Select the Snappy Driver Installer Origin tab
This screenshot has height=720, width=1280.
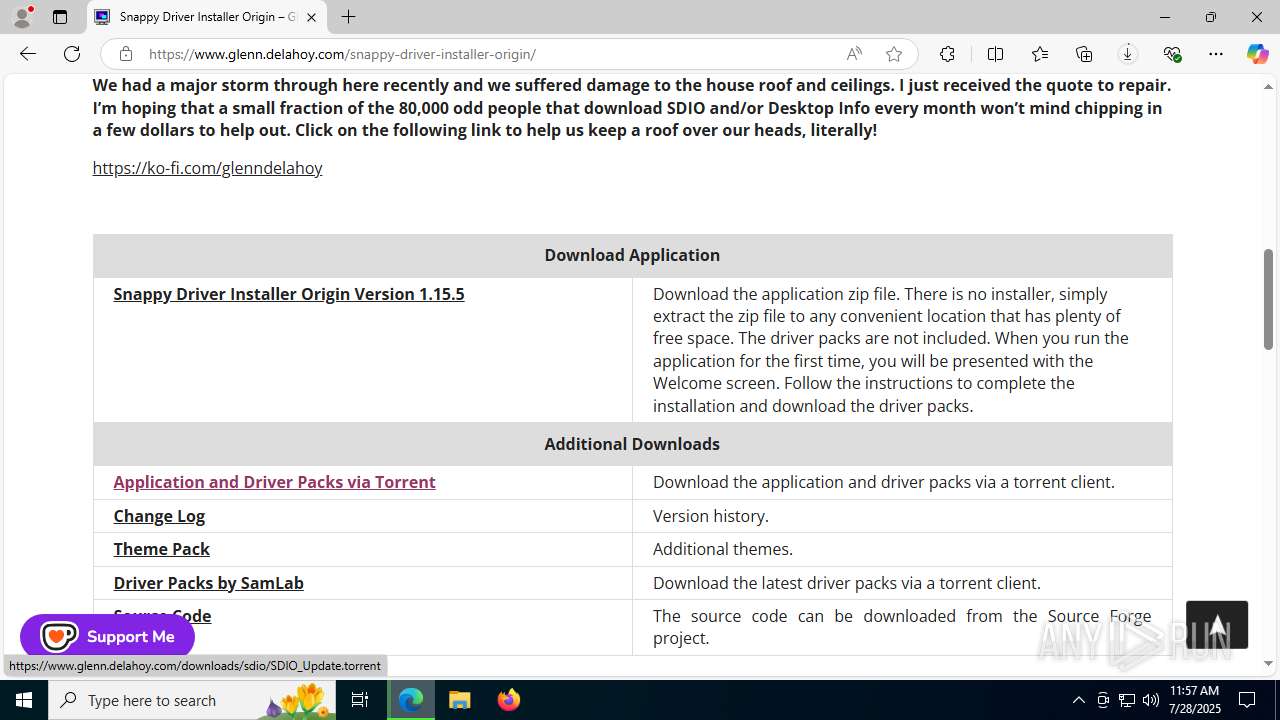(x=207, y=17)
